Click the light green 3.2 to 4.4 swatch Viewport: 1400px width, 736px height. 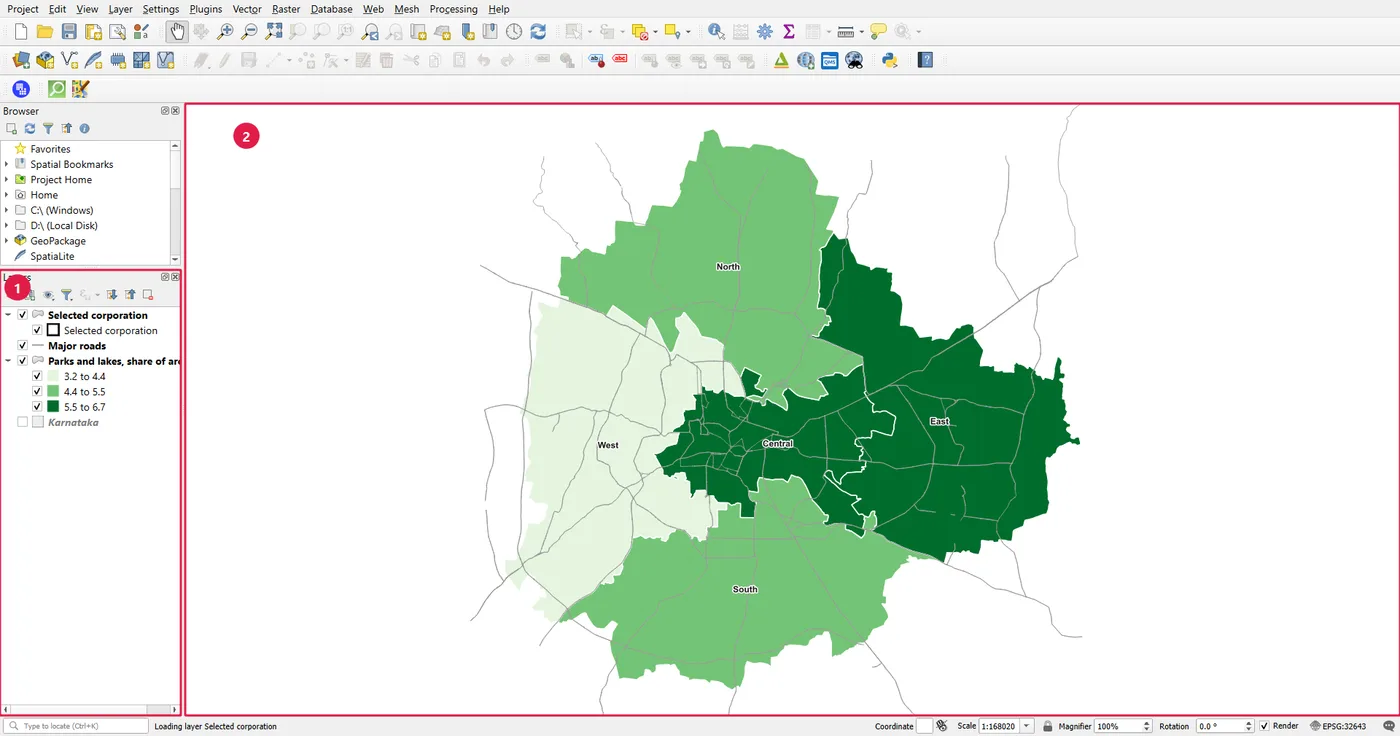click(x=53, y=376)
